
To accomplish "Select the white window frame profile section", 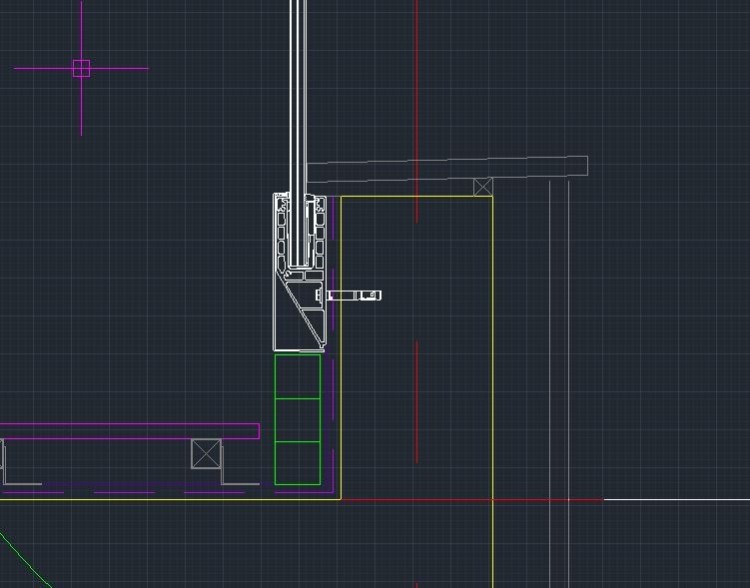I will pos(300,272).
